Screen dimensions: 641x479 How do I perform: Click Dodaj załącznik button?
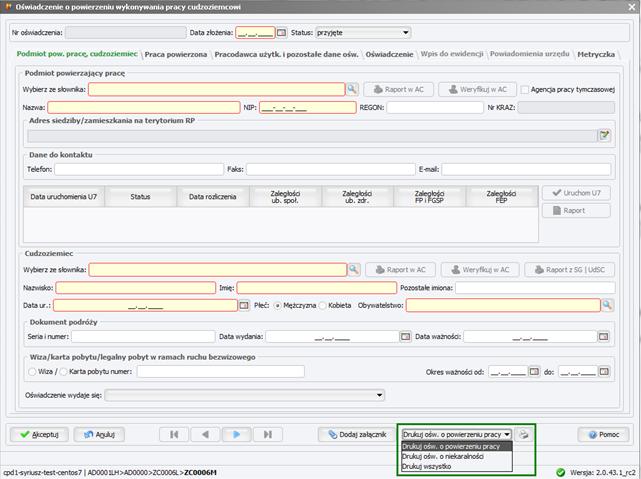(357, 434)
